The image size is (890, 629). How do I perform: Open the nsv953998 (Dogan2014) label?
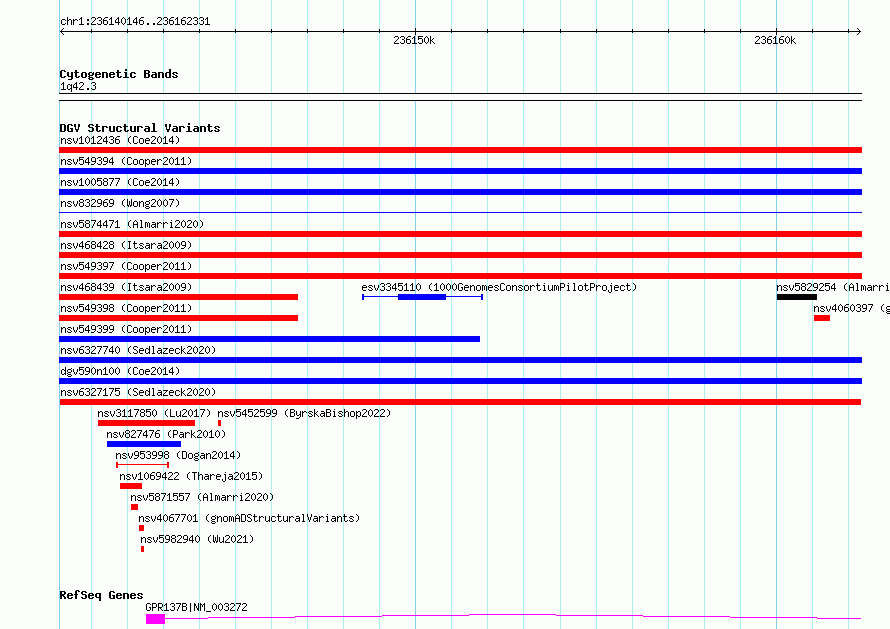pos(178,455)
